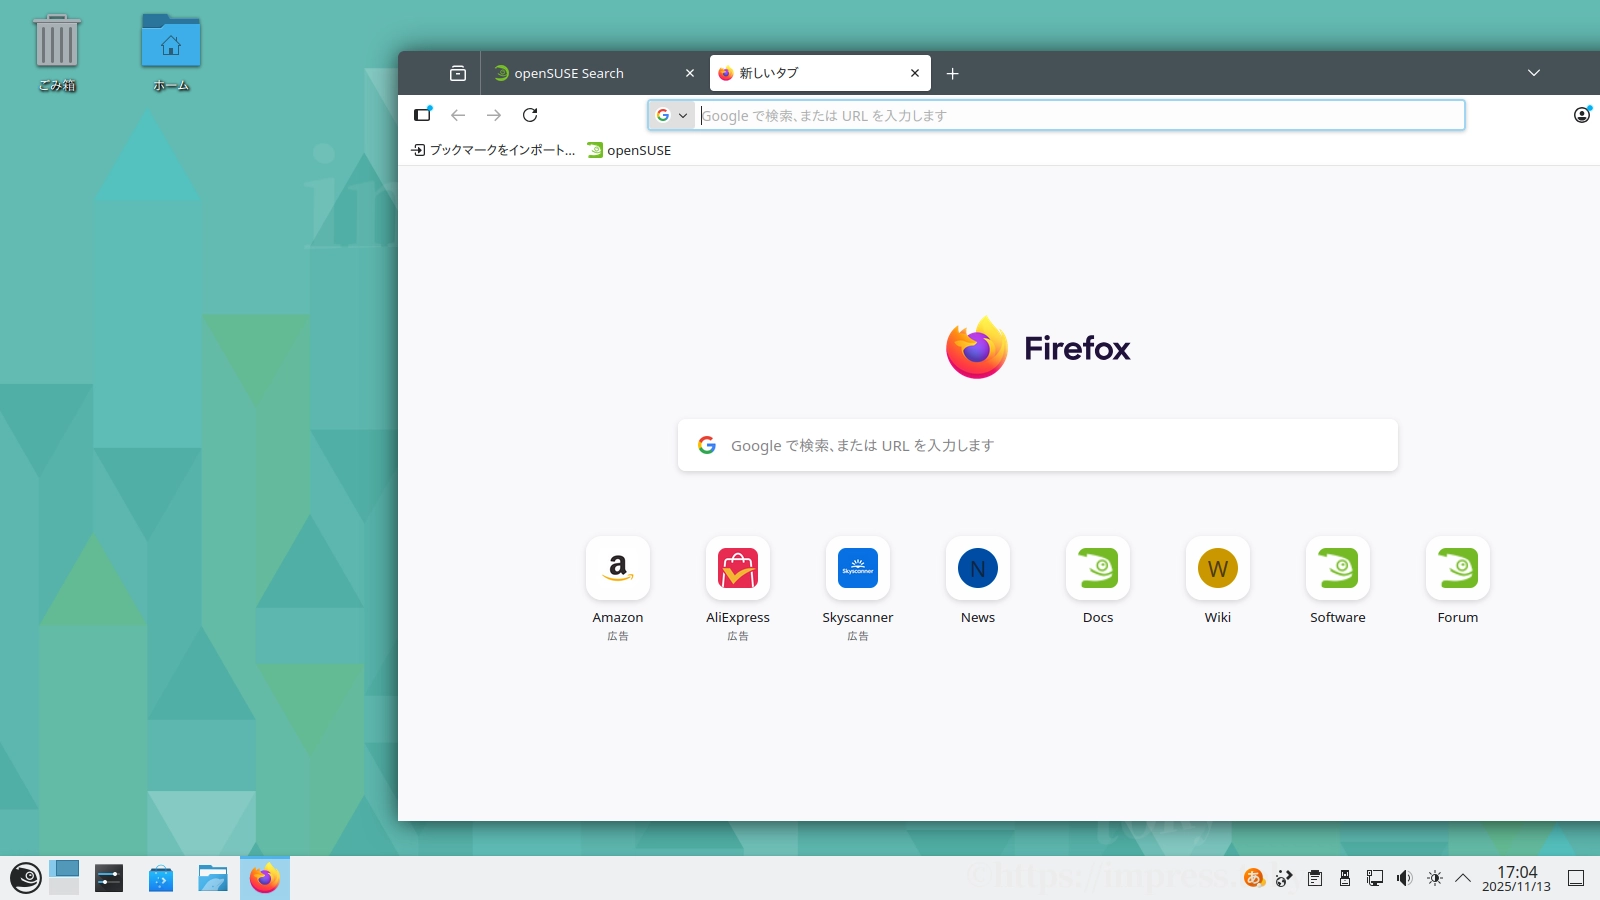Open the Japanese input method tray icon
Image resolution: width=1600 pixels, height=900 pixels.
tap(1254, 878)
